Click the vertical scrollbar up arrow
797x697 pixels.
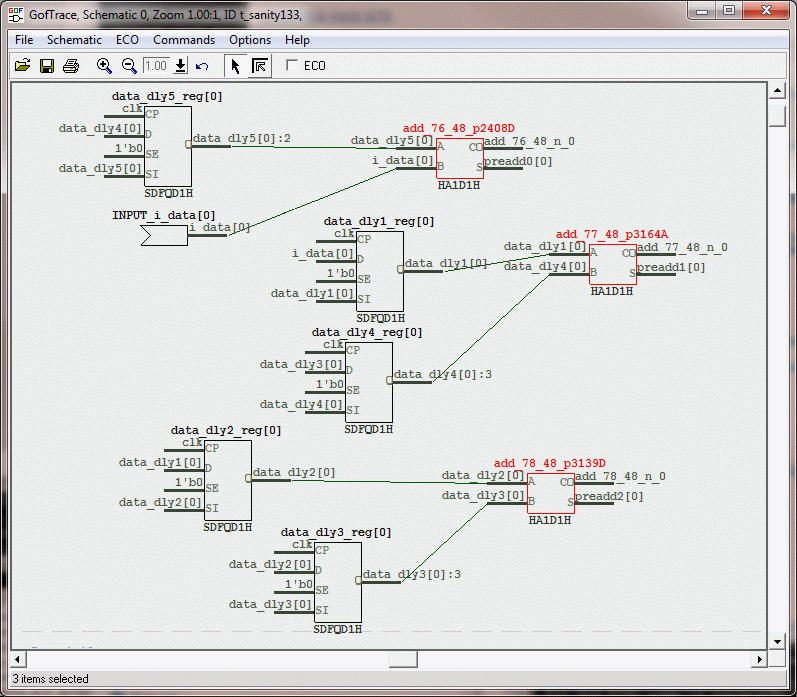[x=778, y=91]
